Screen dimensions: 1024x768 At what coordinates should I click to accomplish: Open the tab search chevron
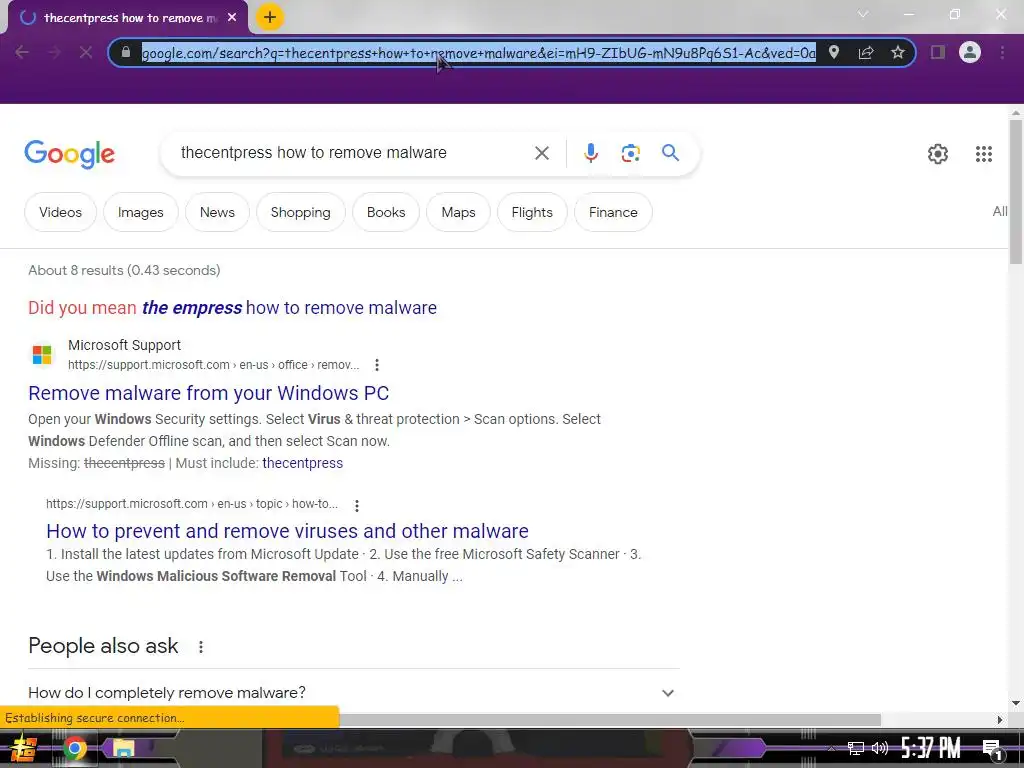coord(863,14)
